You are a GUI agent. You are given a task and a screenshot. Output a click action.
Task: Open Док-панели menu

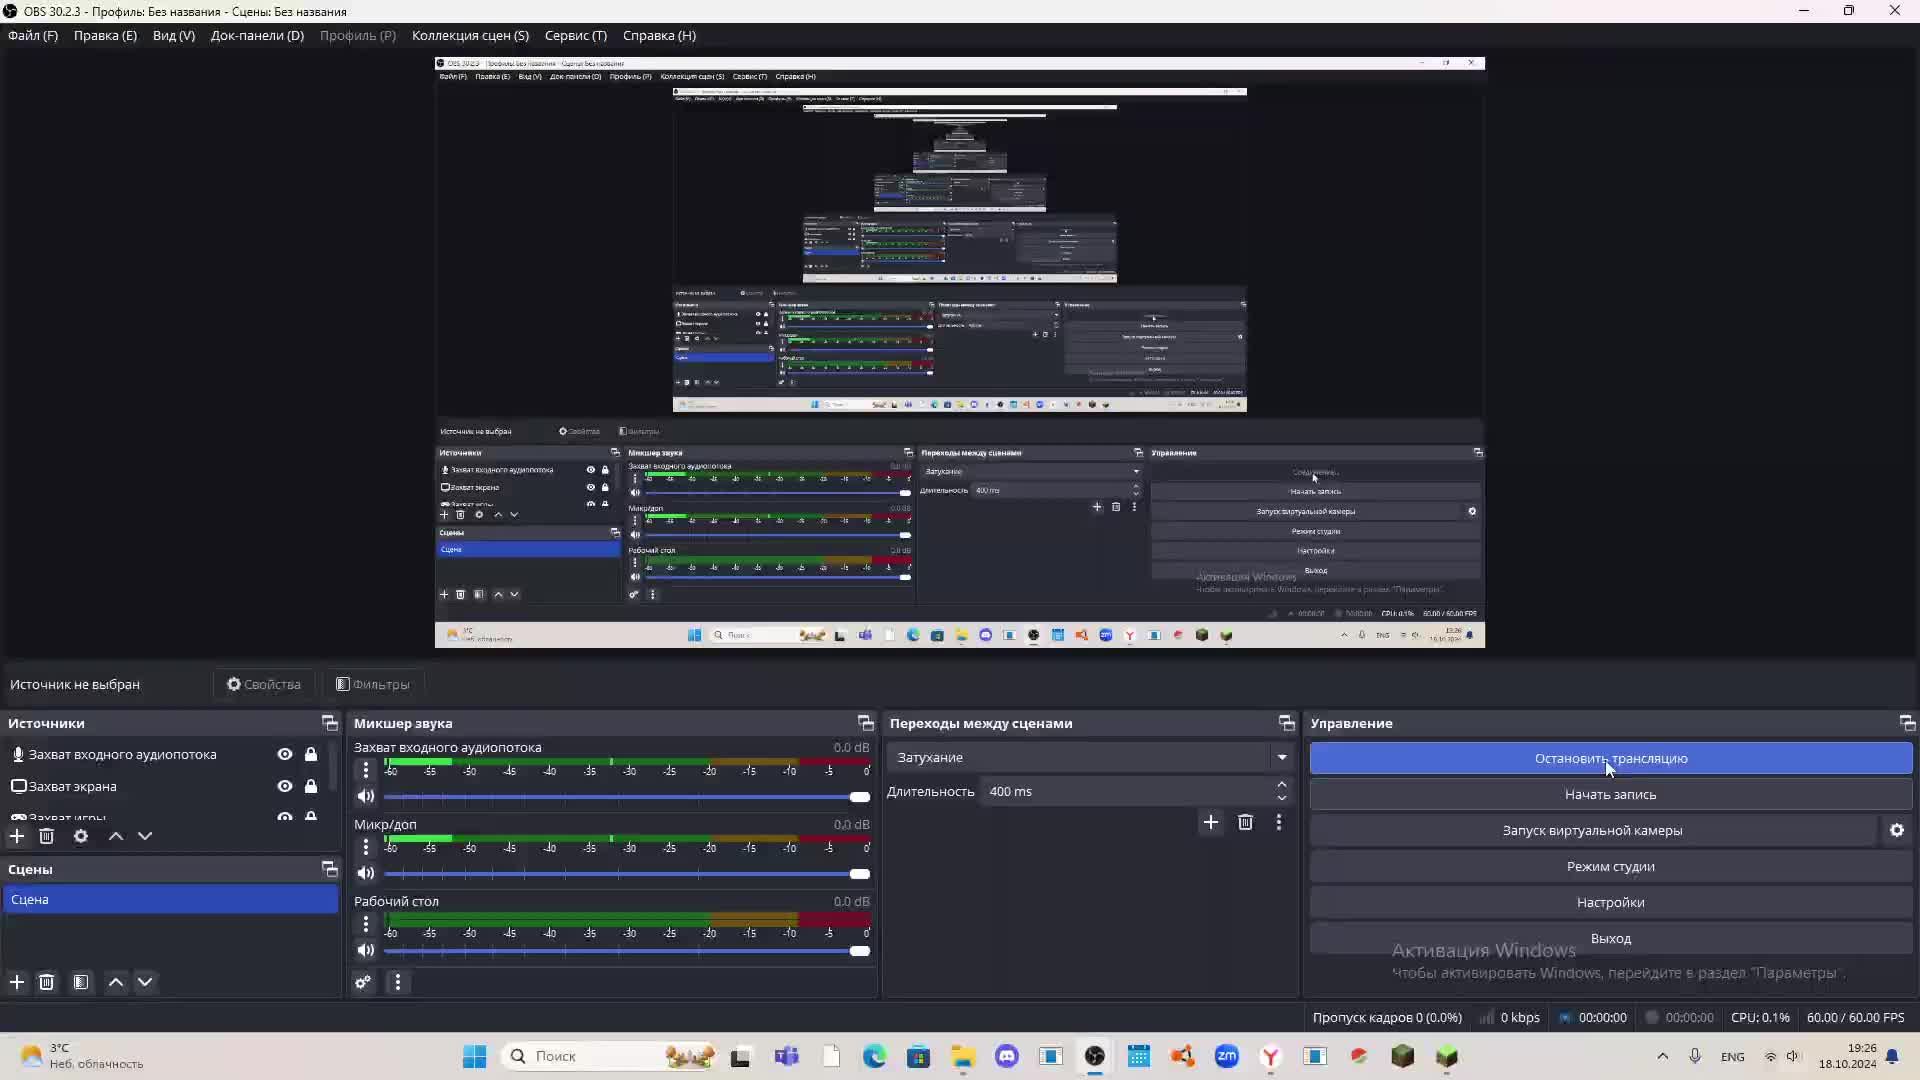coord(257,35)
